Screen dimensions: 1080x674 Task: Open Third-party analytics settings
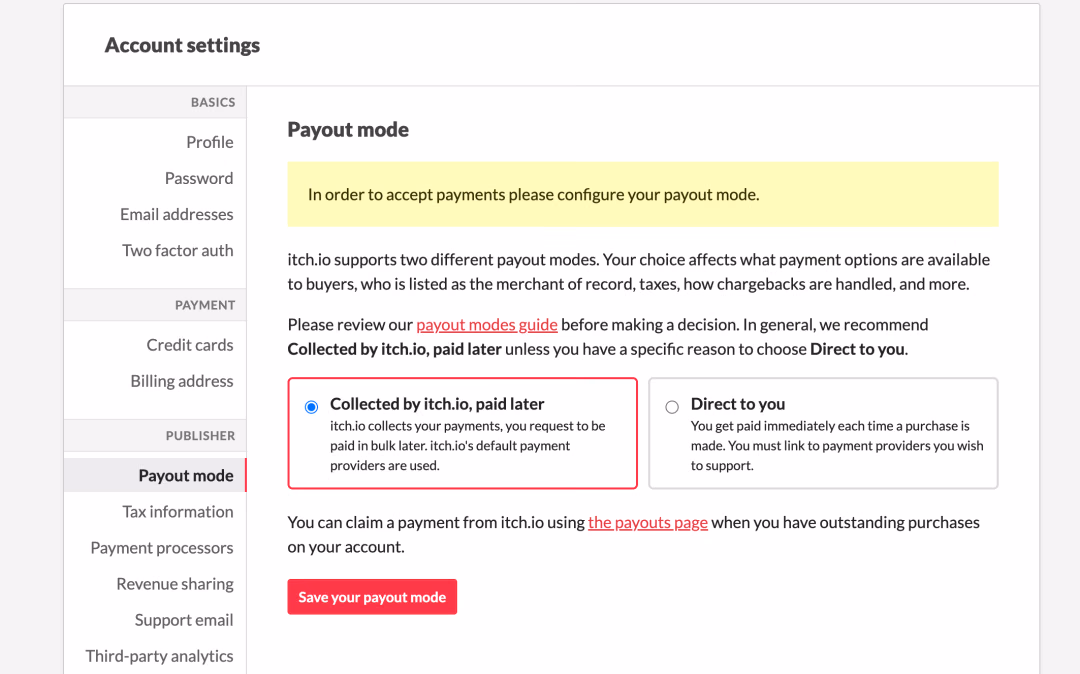tap(159, 655)
